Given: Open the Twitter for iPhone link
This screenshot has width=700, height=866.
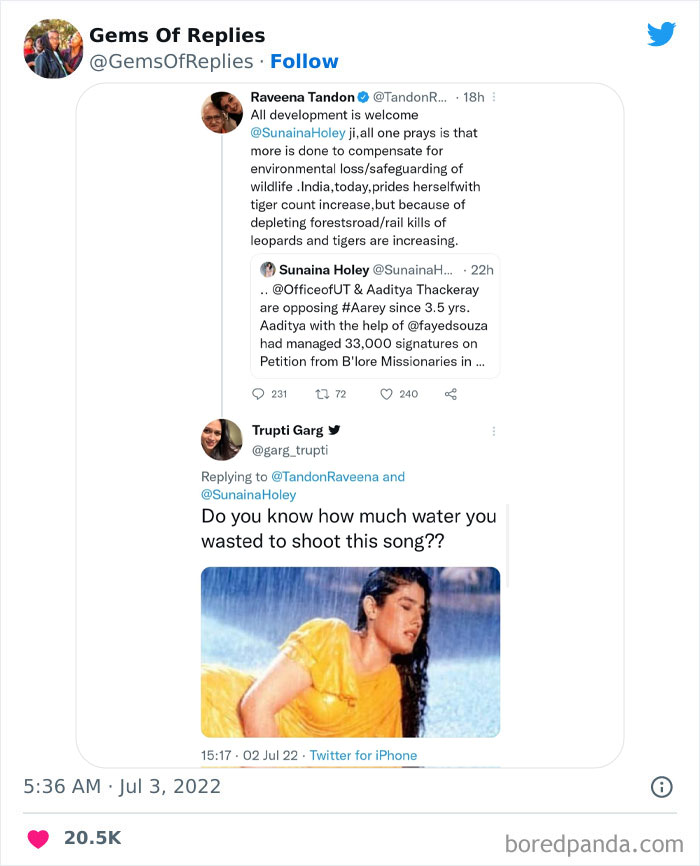Looking at the screenshot, I should 365,756.
